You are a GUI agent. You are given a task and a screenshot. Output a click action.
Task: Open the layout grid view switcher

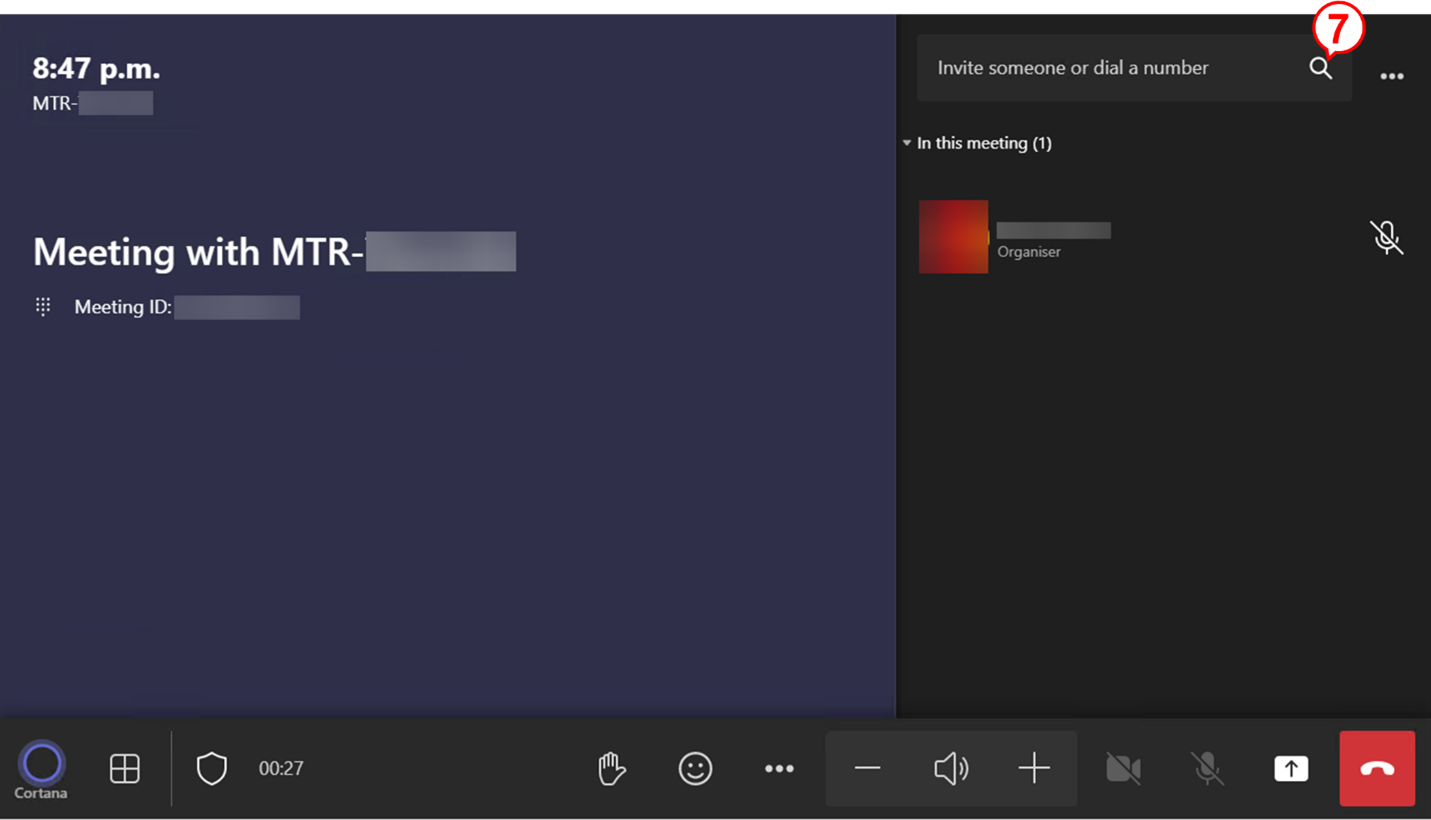click(125, 768)
